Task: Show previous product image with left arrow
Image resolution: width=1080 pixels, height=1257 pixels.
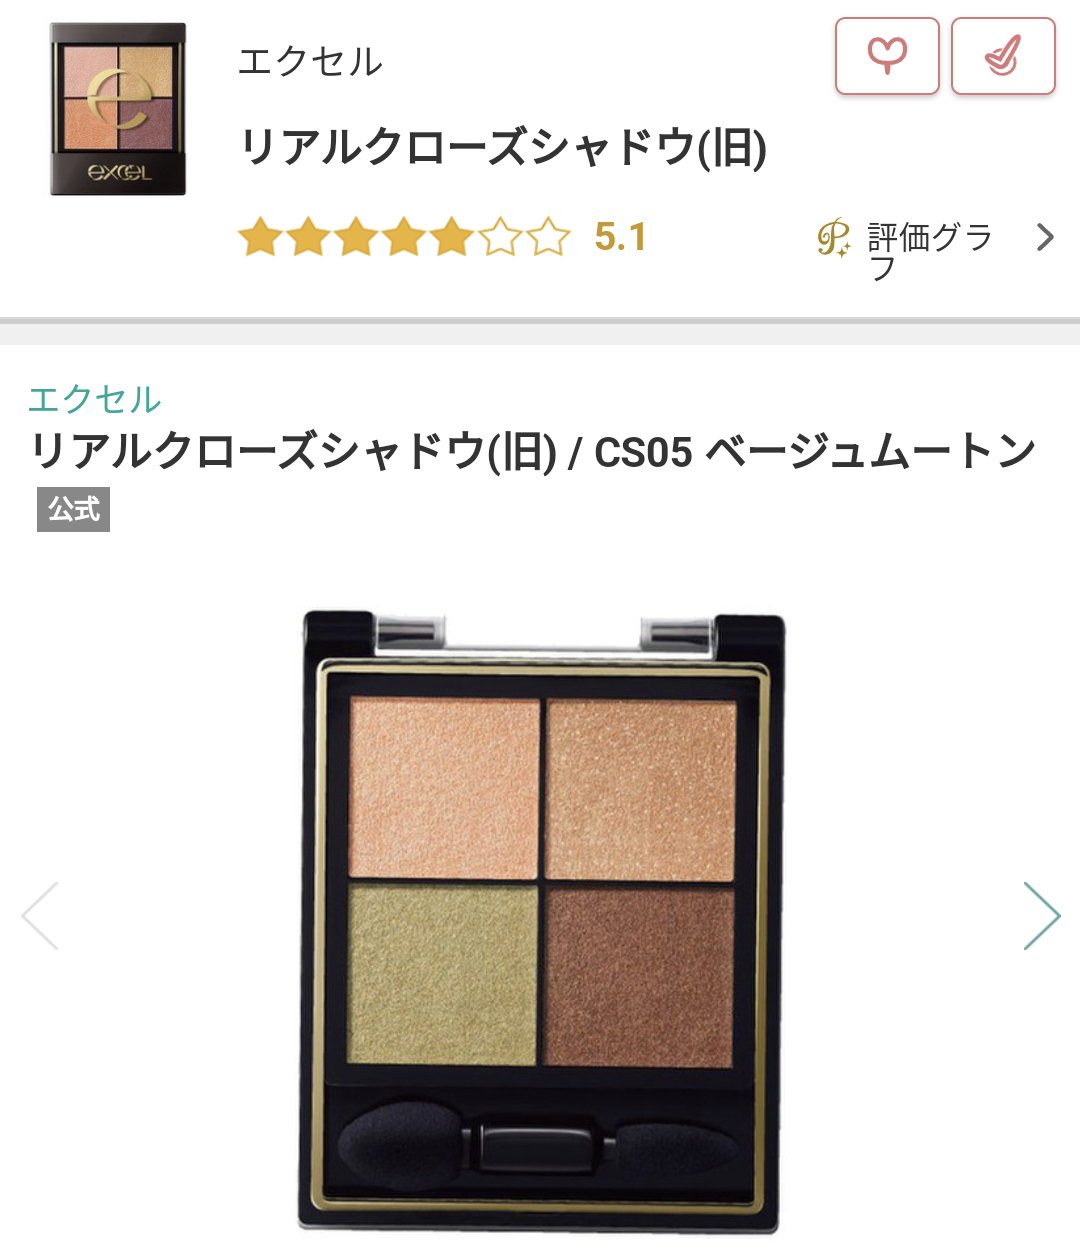Action: (x=40, y=915)
